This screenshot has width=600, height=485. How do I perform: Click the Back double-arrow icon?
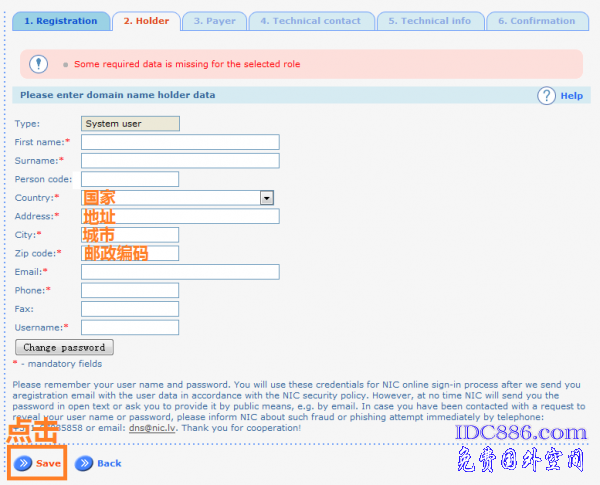point(84,463)
